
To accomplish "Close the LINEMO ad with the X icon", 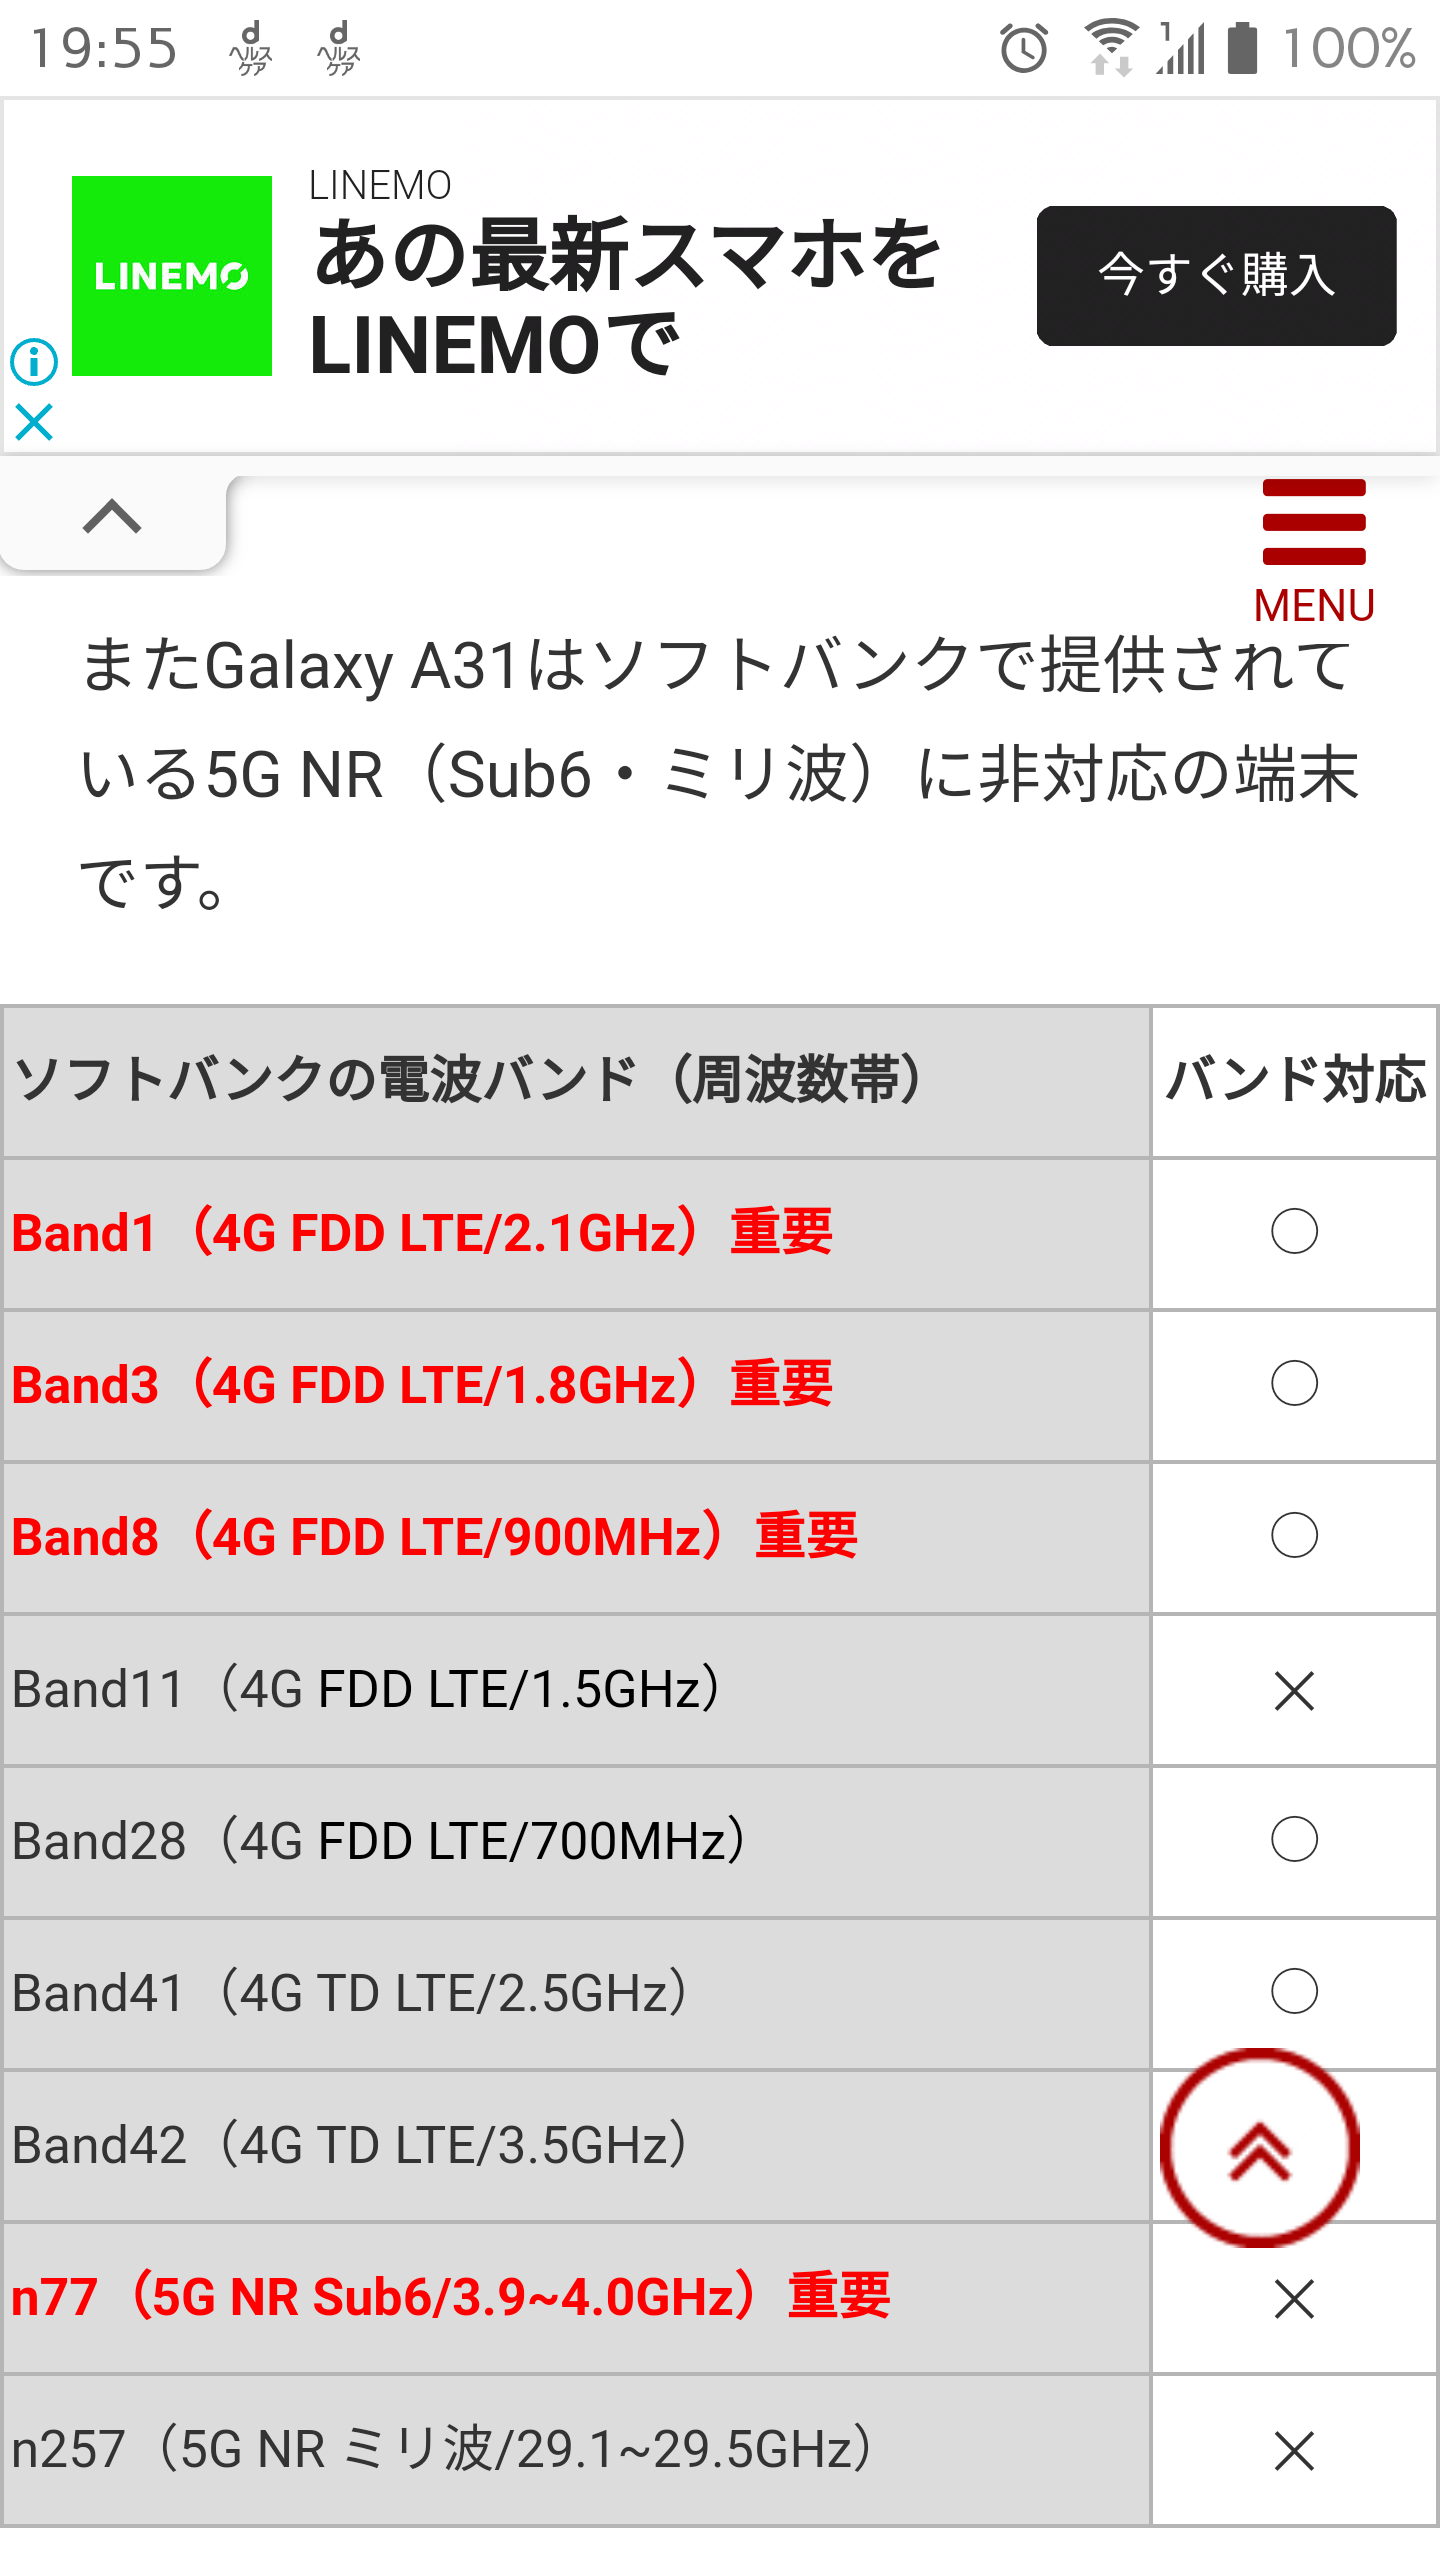I will [x=34, y=422].
